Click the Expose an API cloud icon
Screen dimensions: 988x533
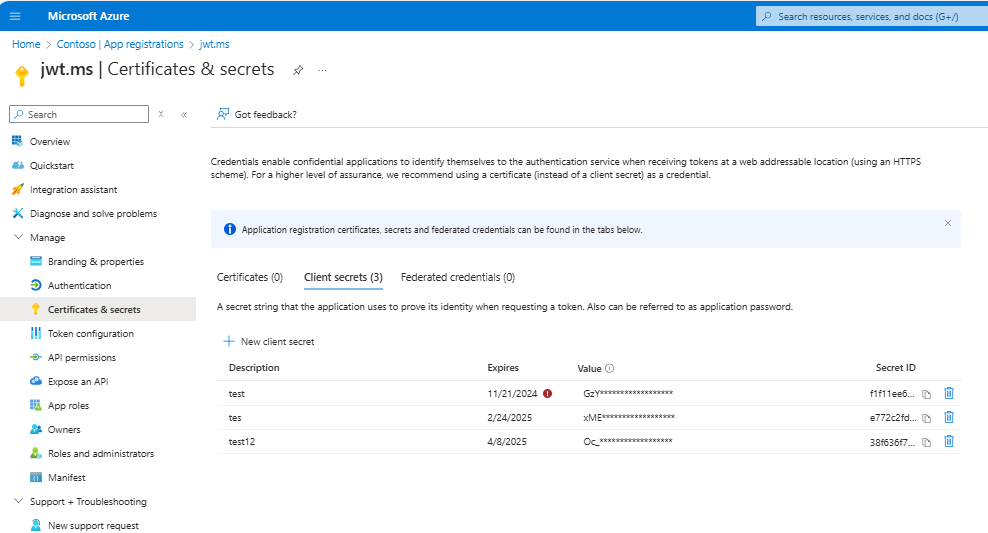coord(36,381)
